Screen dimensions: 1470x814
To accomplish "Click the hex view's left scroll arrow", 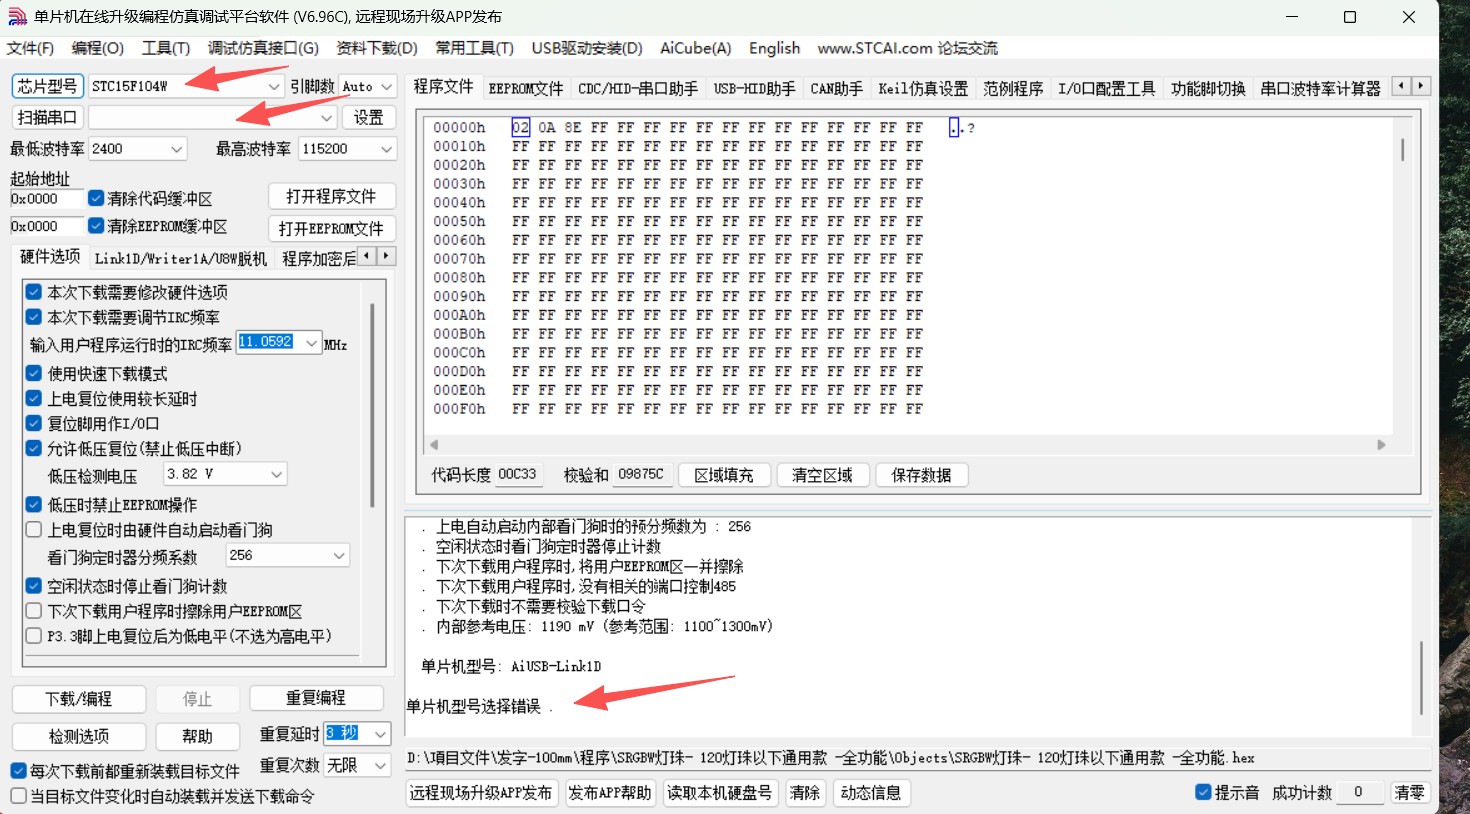I will click(x=434, y=445).
